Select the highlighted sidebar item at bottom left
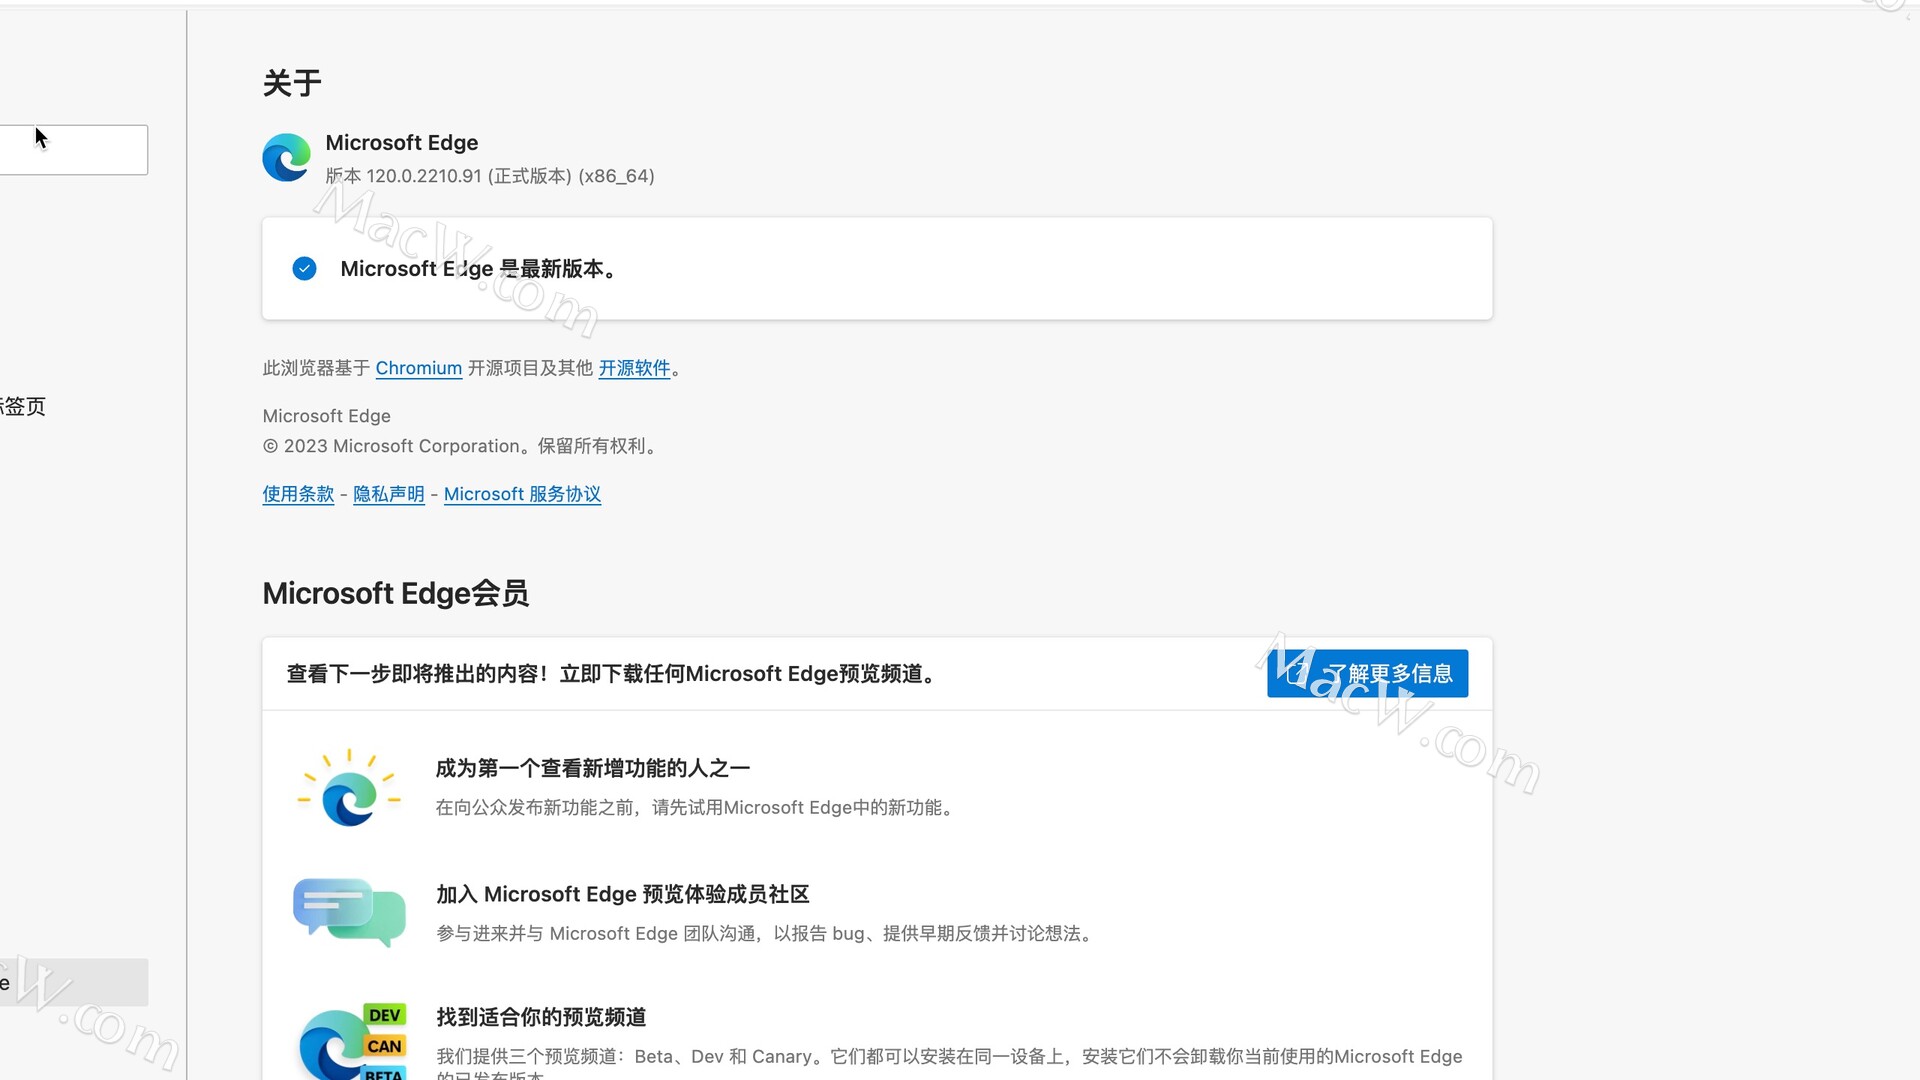The width and height of the screenshot is (1920, 1080). (74, 982)
